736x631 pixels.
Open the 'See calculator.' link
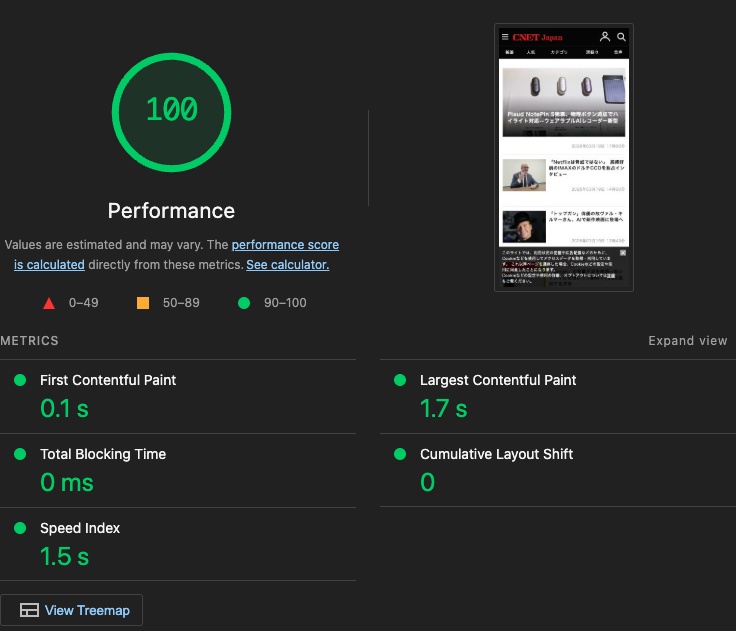pos(287,265)
